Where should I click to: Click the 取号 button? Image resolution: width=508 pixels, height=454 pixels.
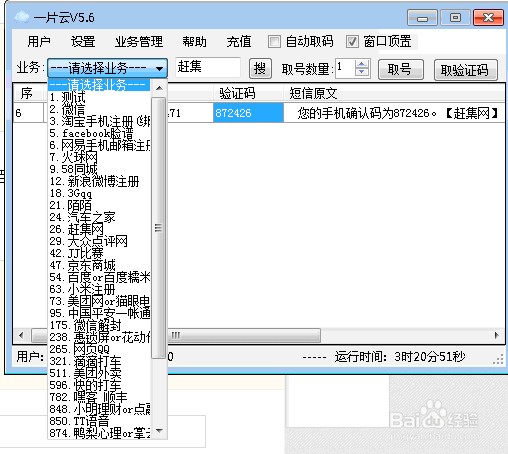tap(401, 69)
